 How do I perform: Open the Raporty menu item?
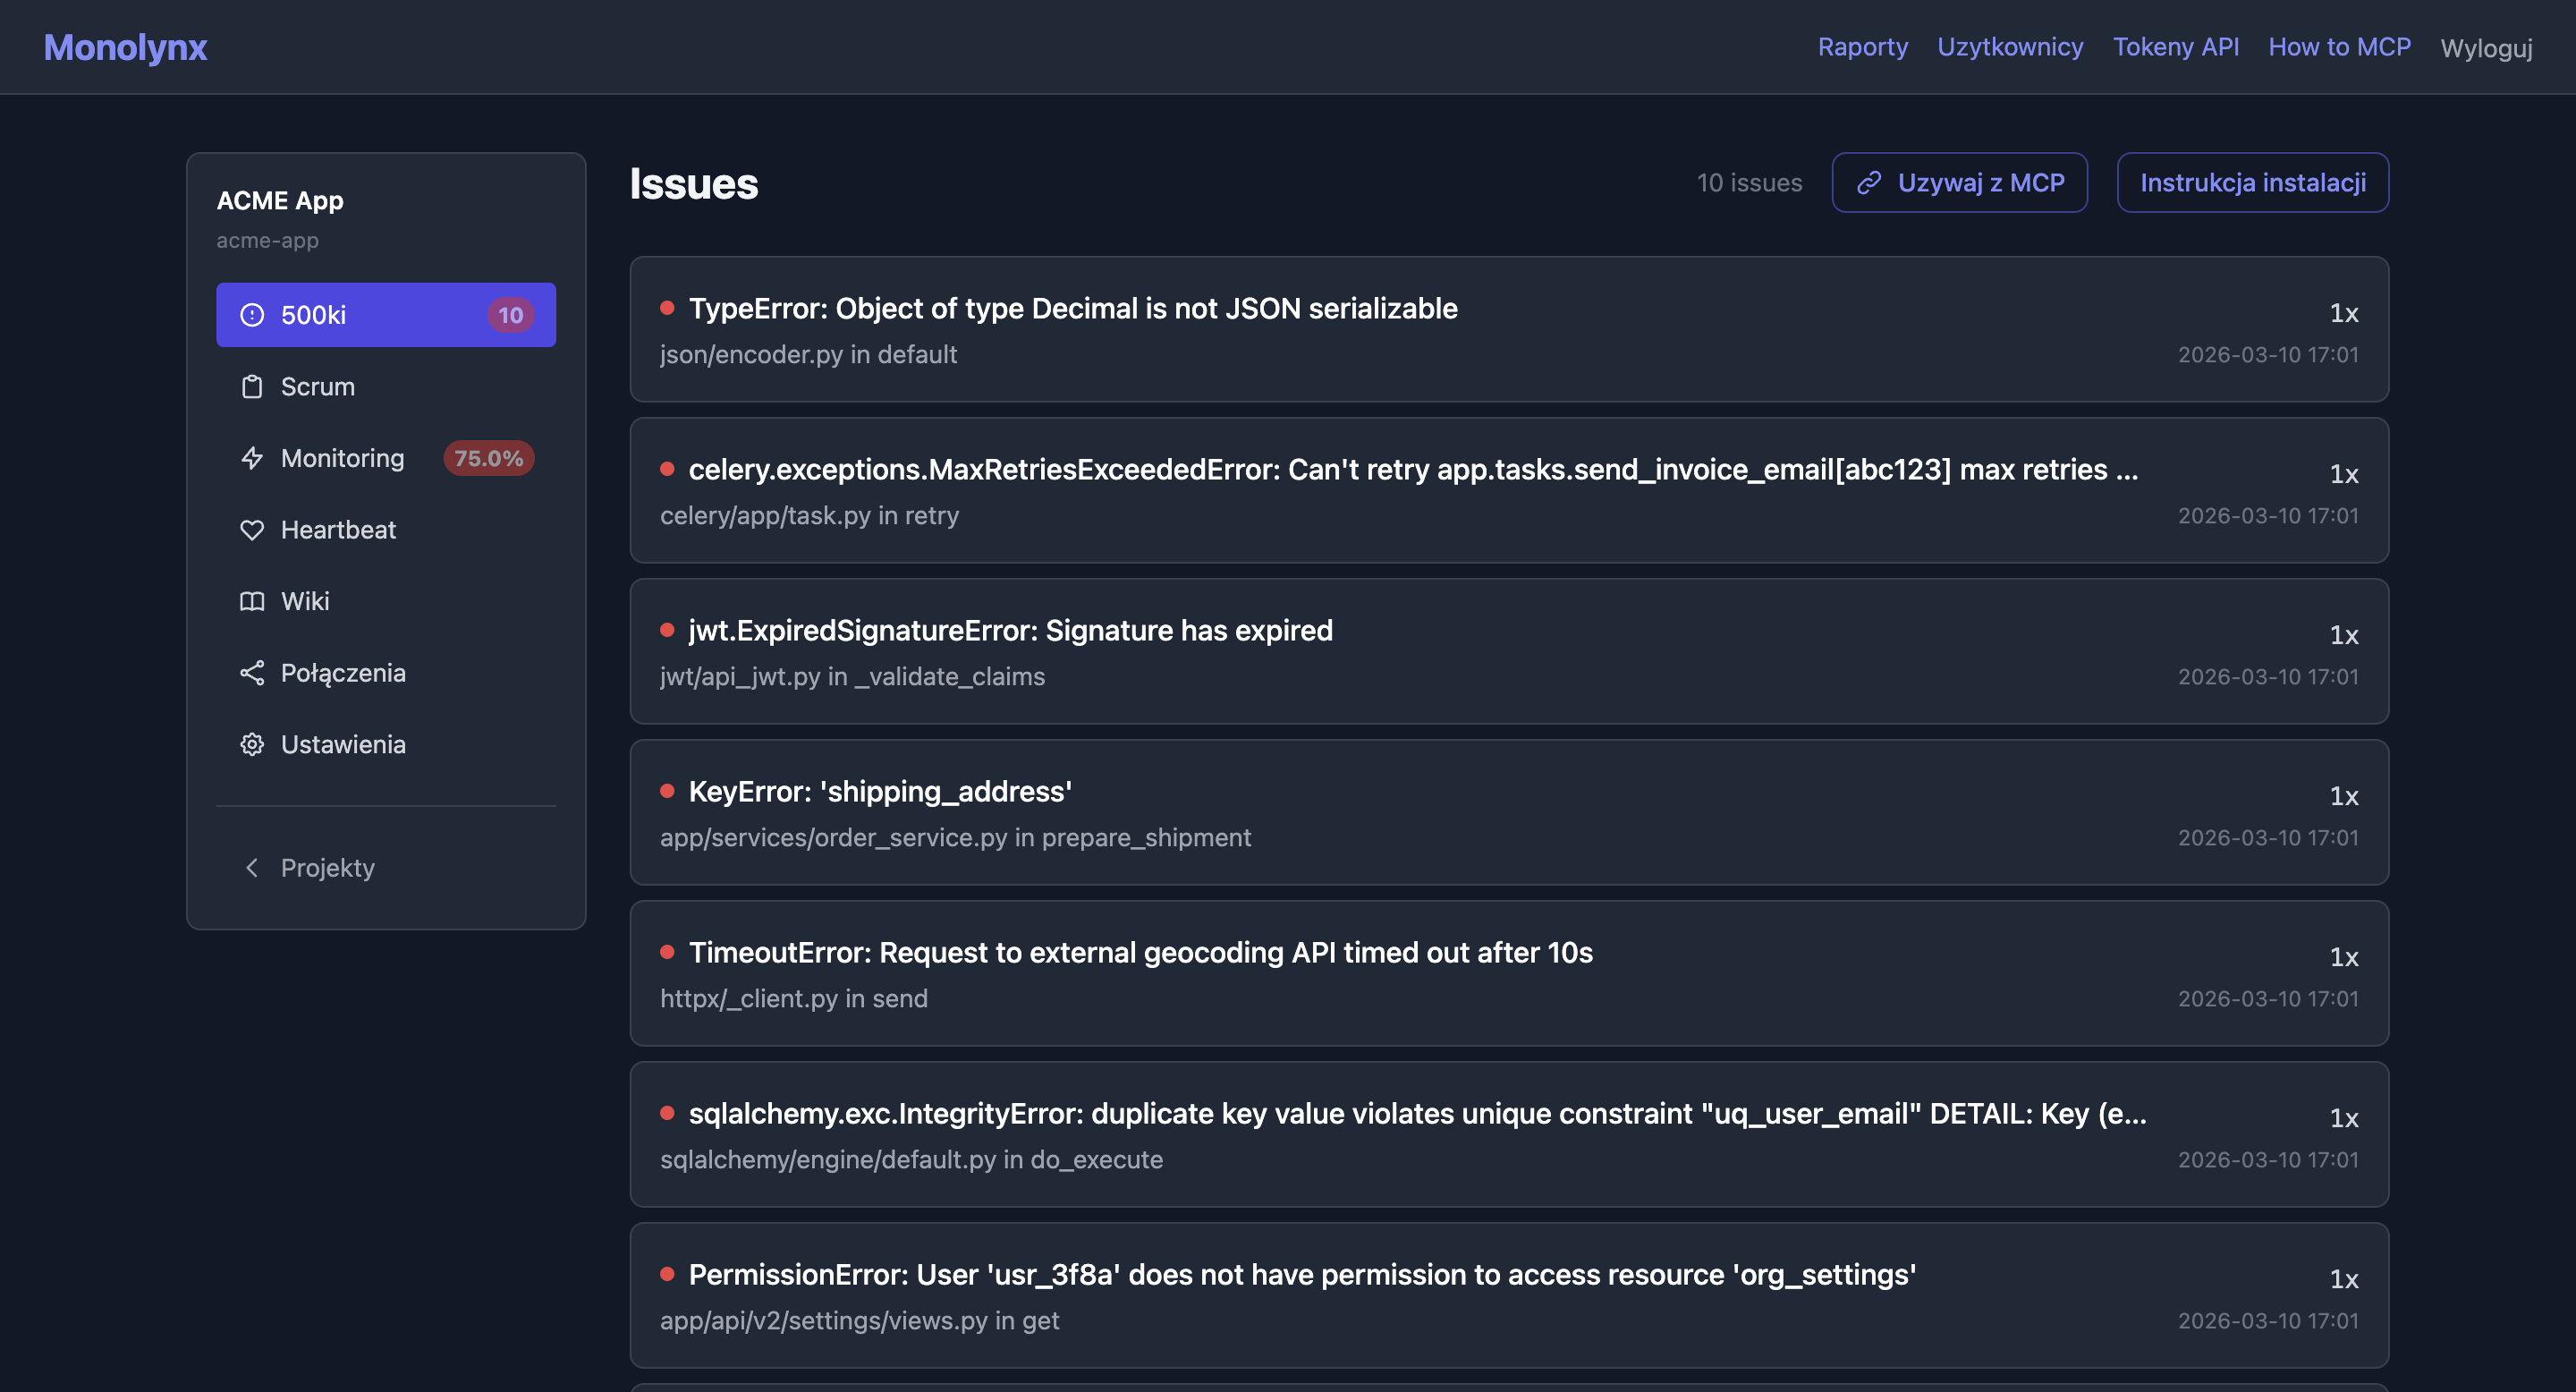click(1862, 46)
